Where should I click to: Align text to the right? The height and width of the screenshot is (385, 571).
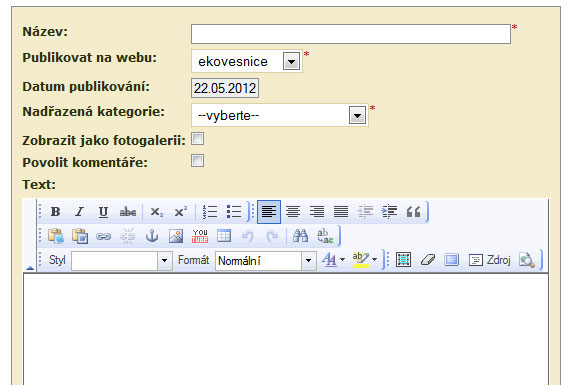317,212
